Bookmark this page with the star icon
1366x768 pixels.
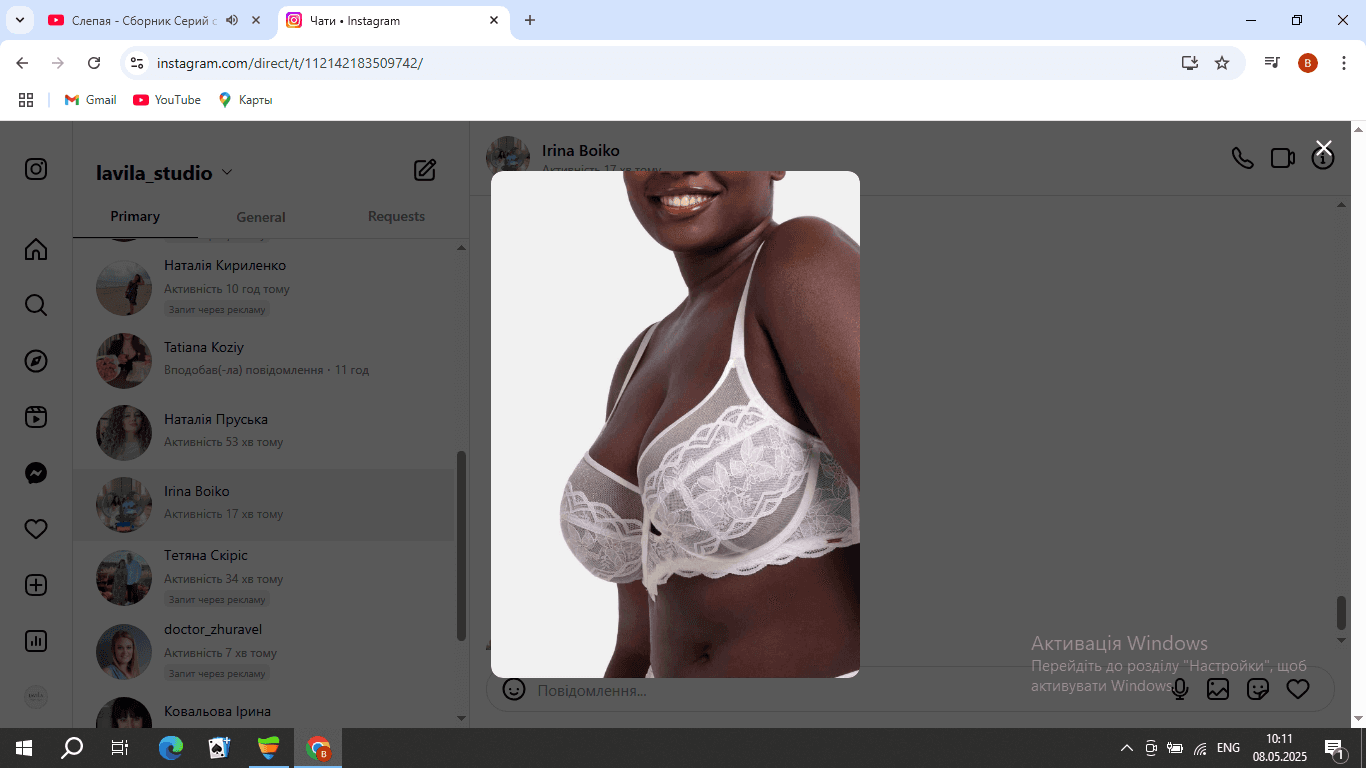pos(1222,63)
